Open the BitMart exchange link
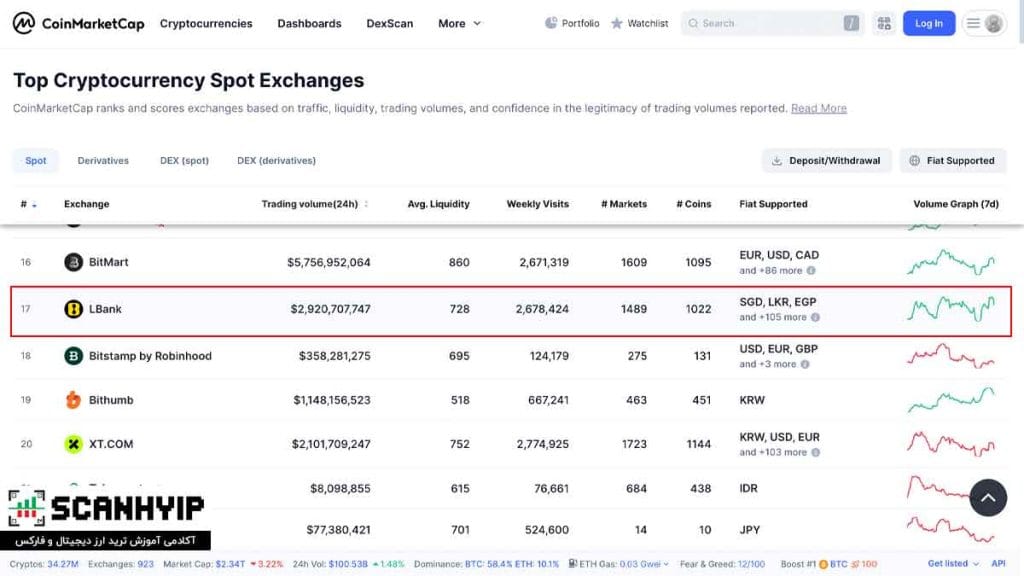Viewport: 1024px width, 576px height. 108,262
